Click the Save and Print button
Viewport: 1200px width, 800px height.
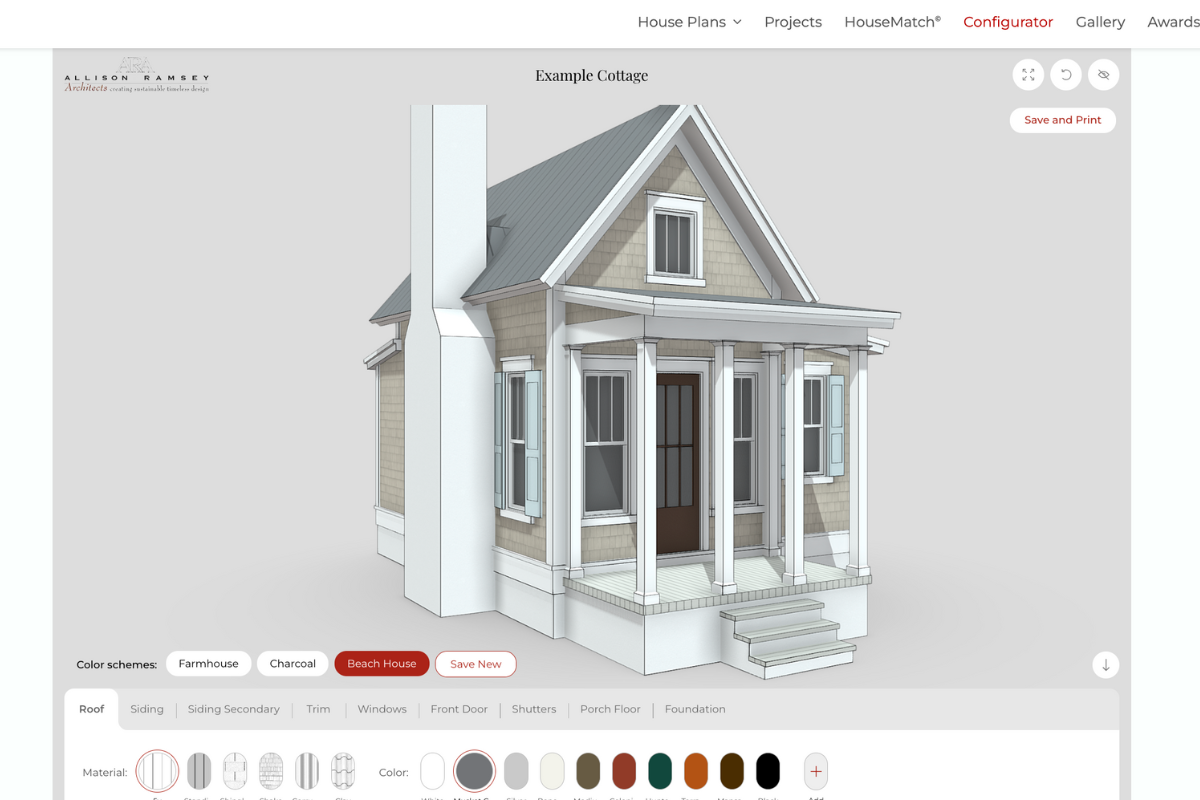pos(1063,120)
